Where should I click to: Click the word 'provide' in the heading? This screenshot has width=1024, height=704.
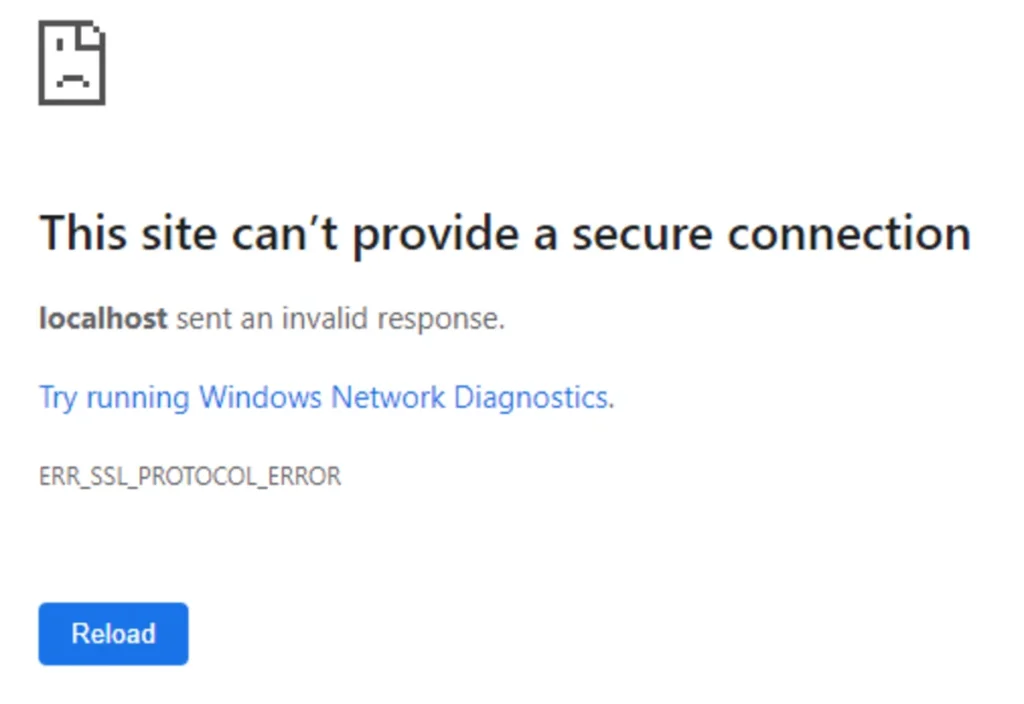(x=436, y=234)
